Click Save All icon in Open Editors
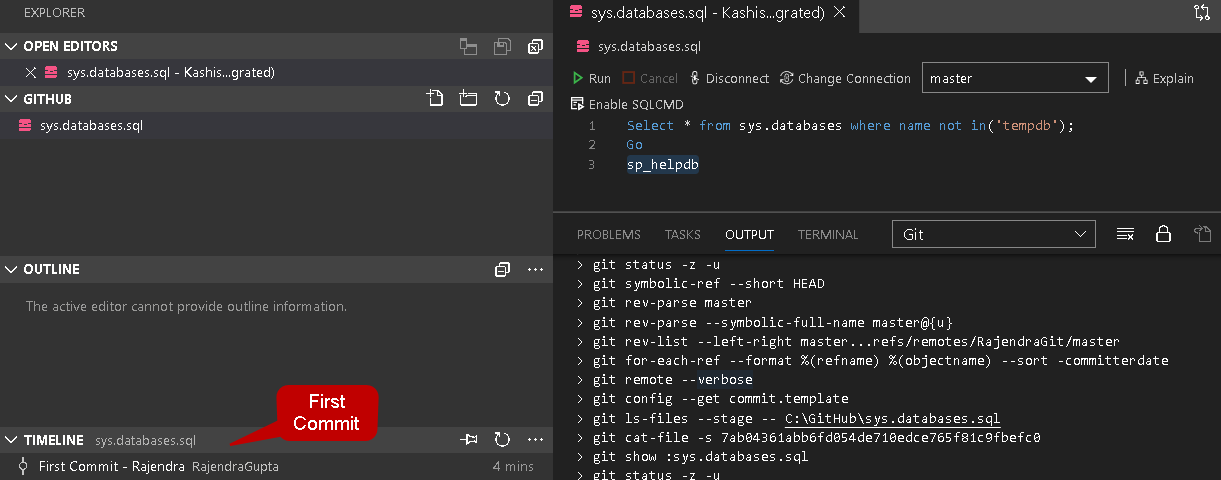Screen dimensions: 1221x480 [x=502, y=46]
